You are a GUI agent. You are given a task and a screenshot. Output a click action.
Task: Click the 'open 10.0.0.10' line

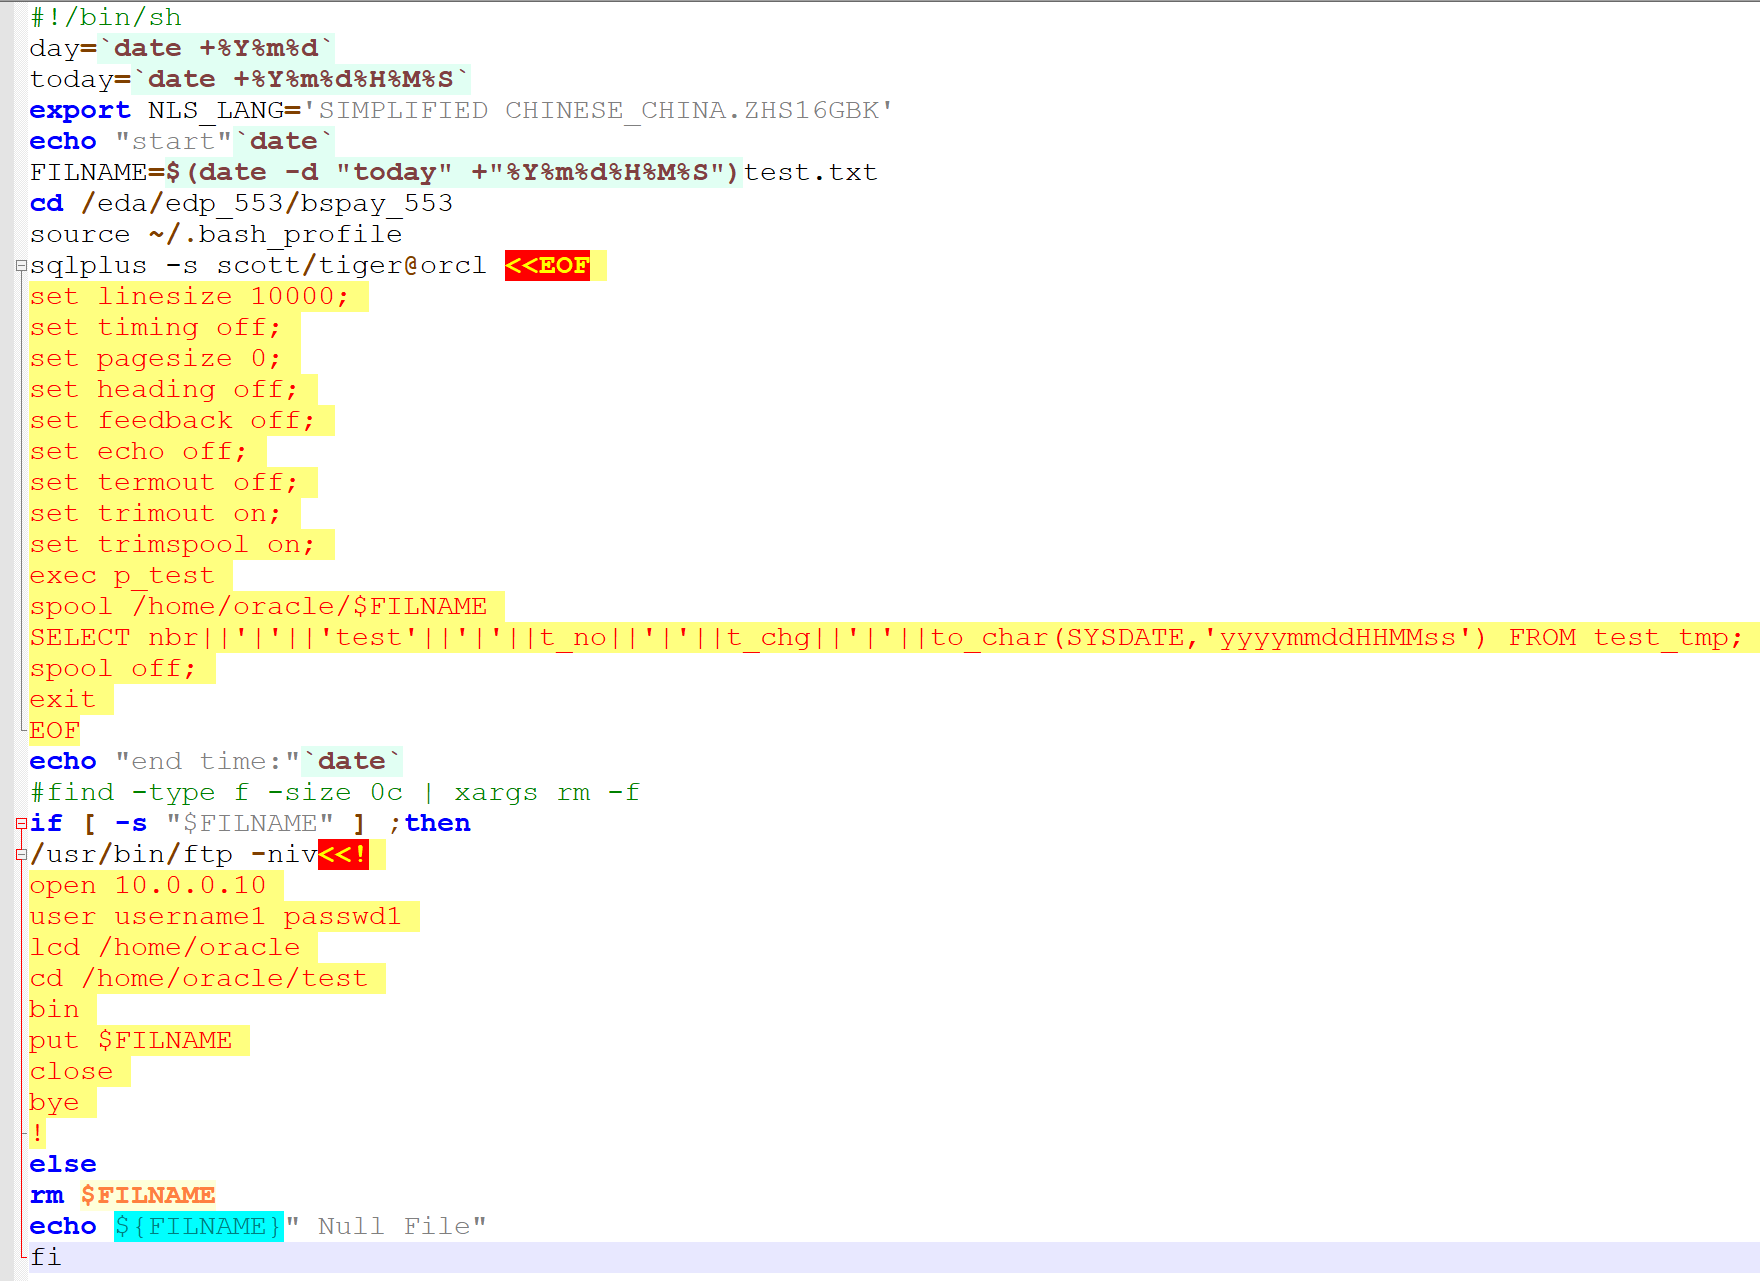tap(147, 886)
